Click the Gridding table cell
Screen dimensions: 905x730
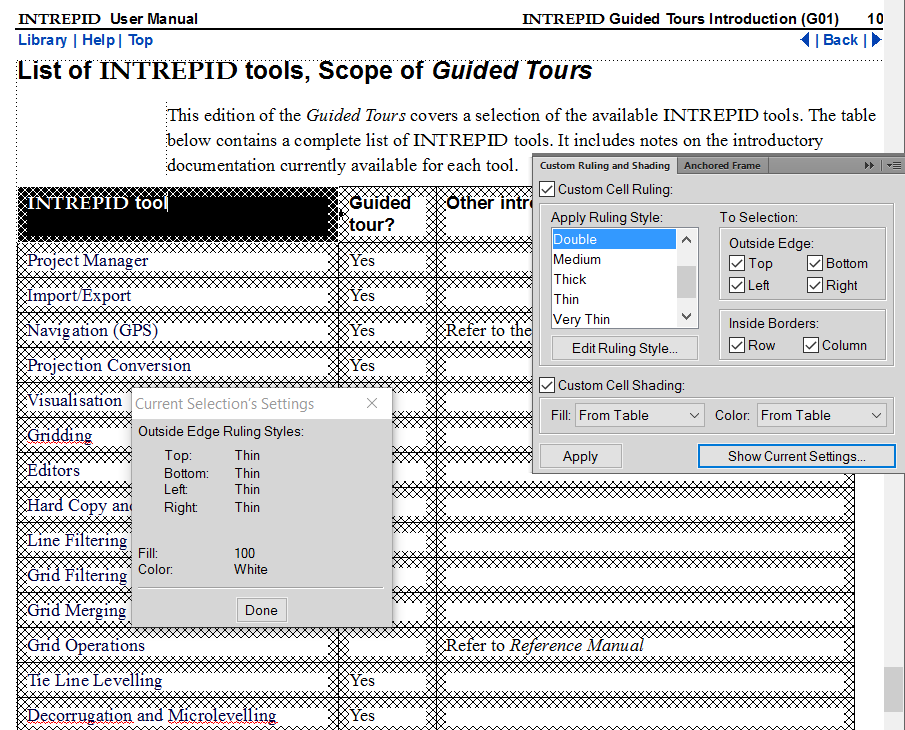click(x=75, y=435)
